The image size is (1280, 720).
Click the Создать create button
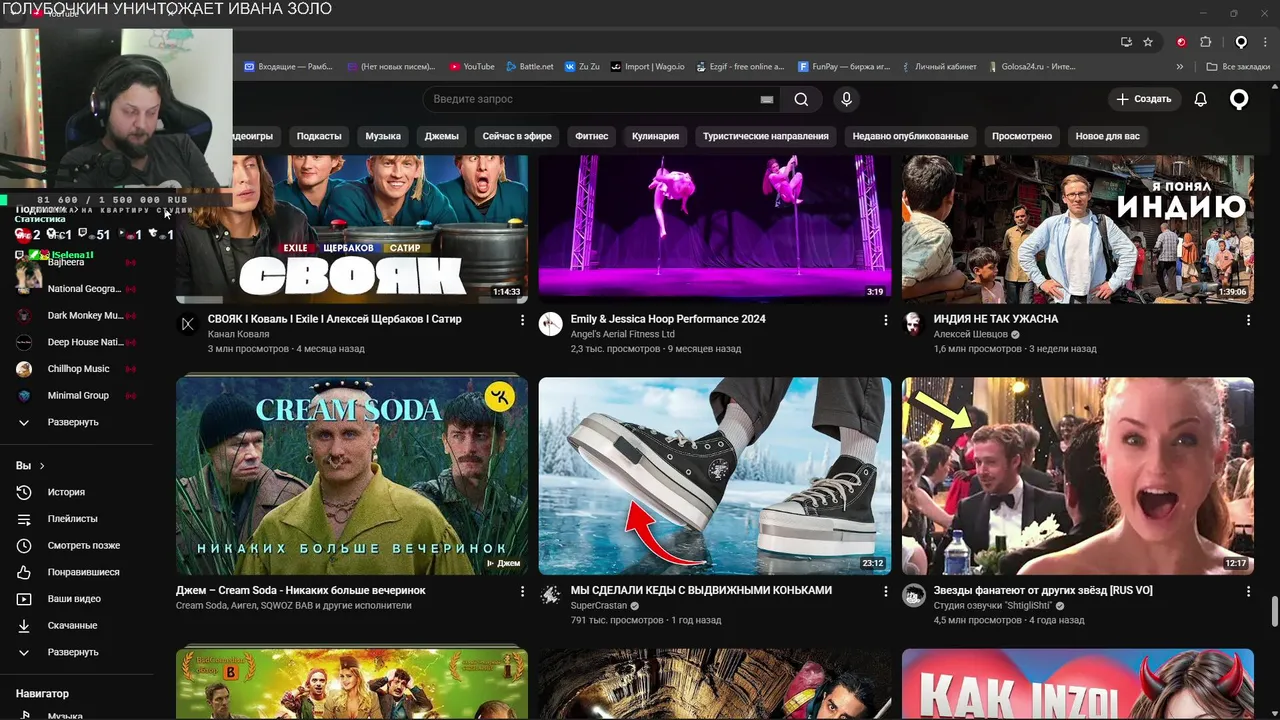pyautogui.click(x=1145, y=99)
